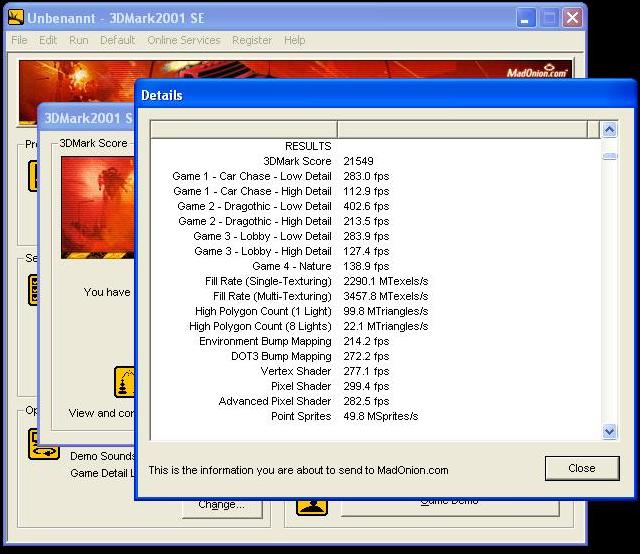Viewport: 640px width, 554px height.
Task: Open the File menu
Action: [19, 40]
